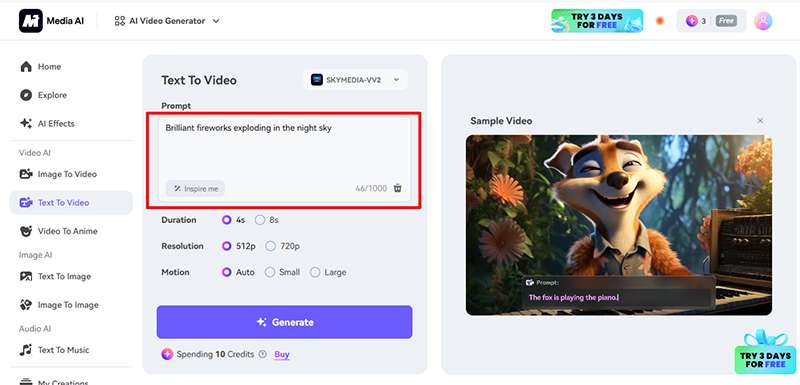This screenshot has height=385, width=800.
Task: Click the purple credits coin icon near Spending
Action: click(x=167, y=354)
